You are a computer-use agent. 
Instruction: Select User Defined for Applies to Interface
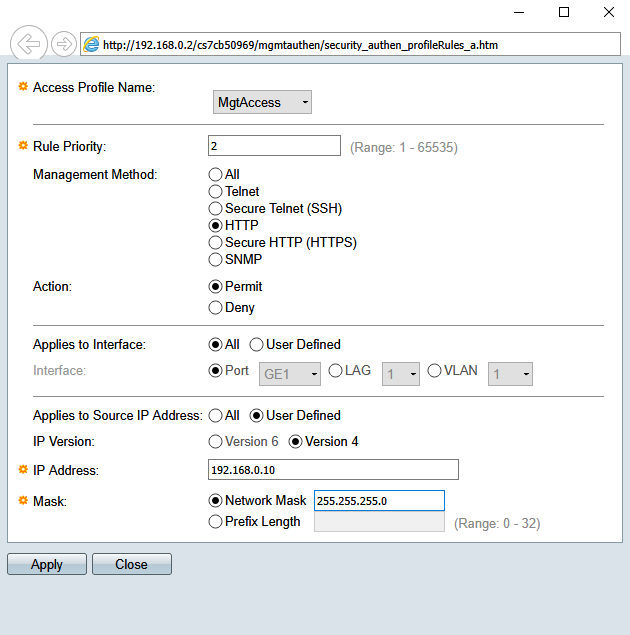256,344
